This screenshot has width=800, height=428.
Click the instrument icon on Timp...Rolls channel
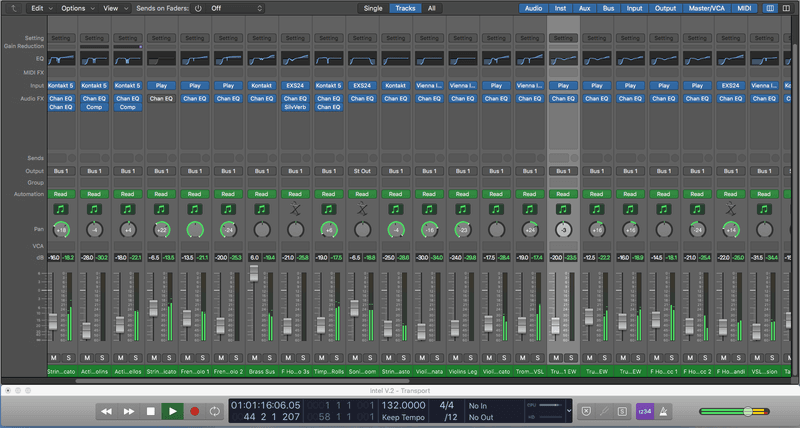click(x=329, y=209)
